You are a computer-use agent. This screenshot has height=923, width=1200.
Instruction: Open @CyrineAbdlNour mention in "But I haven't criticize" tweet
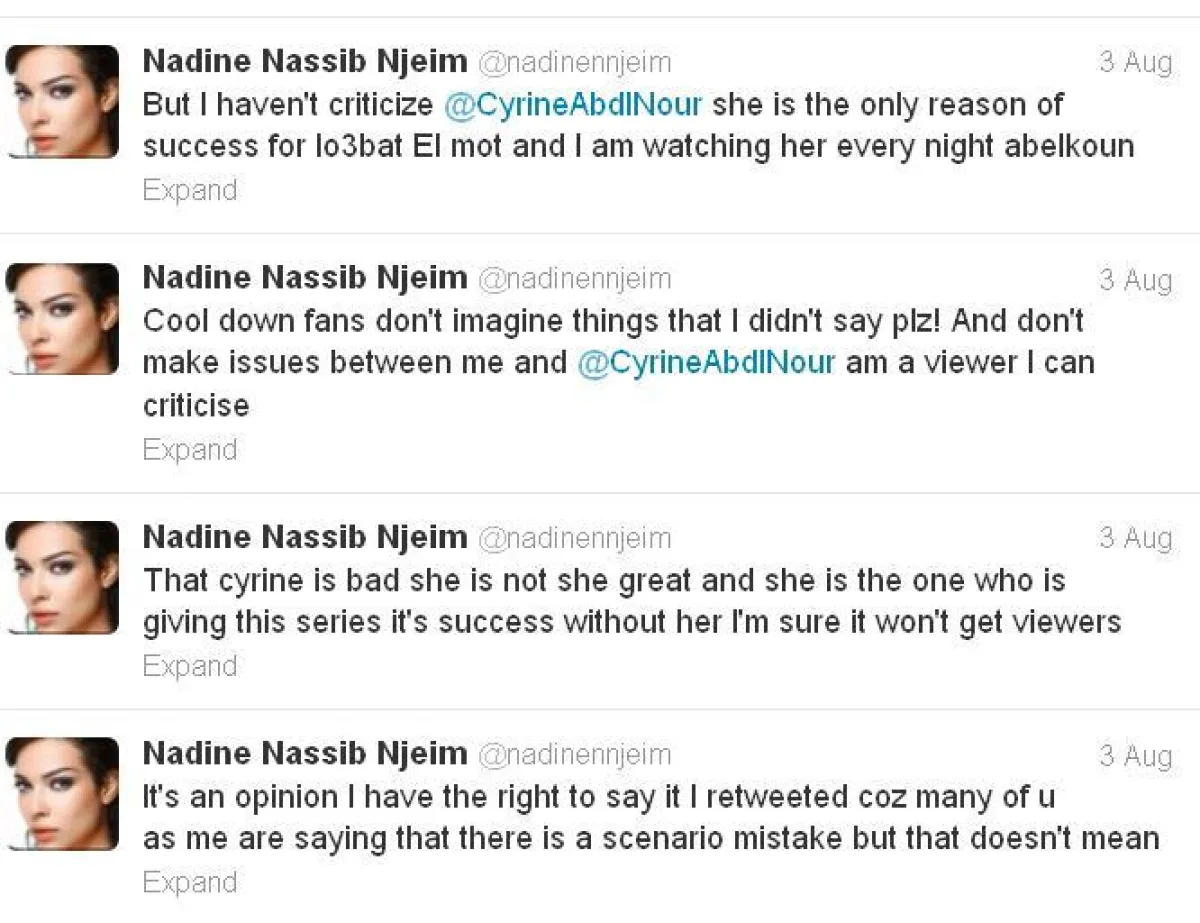tap(572, 105)
